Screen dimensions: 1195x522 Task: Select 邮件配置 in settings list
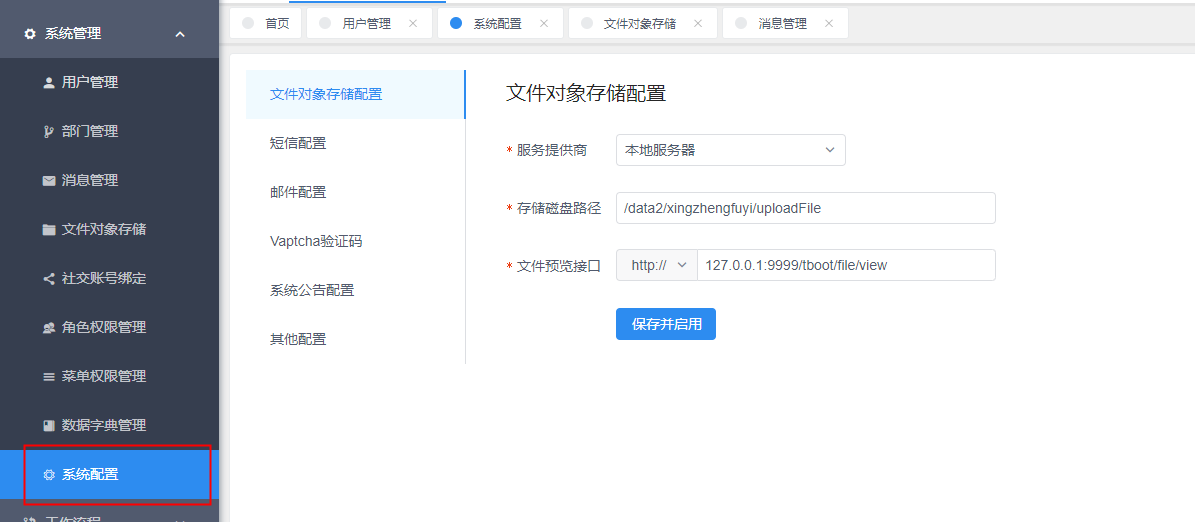pos(355,192)
